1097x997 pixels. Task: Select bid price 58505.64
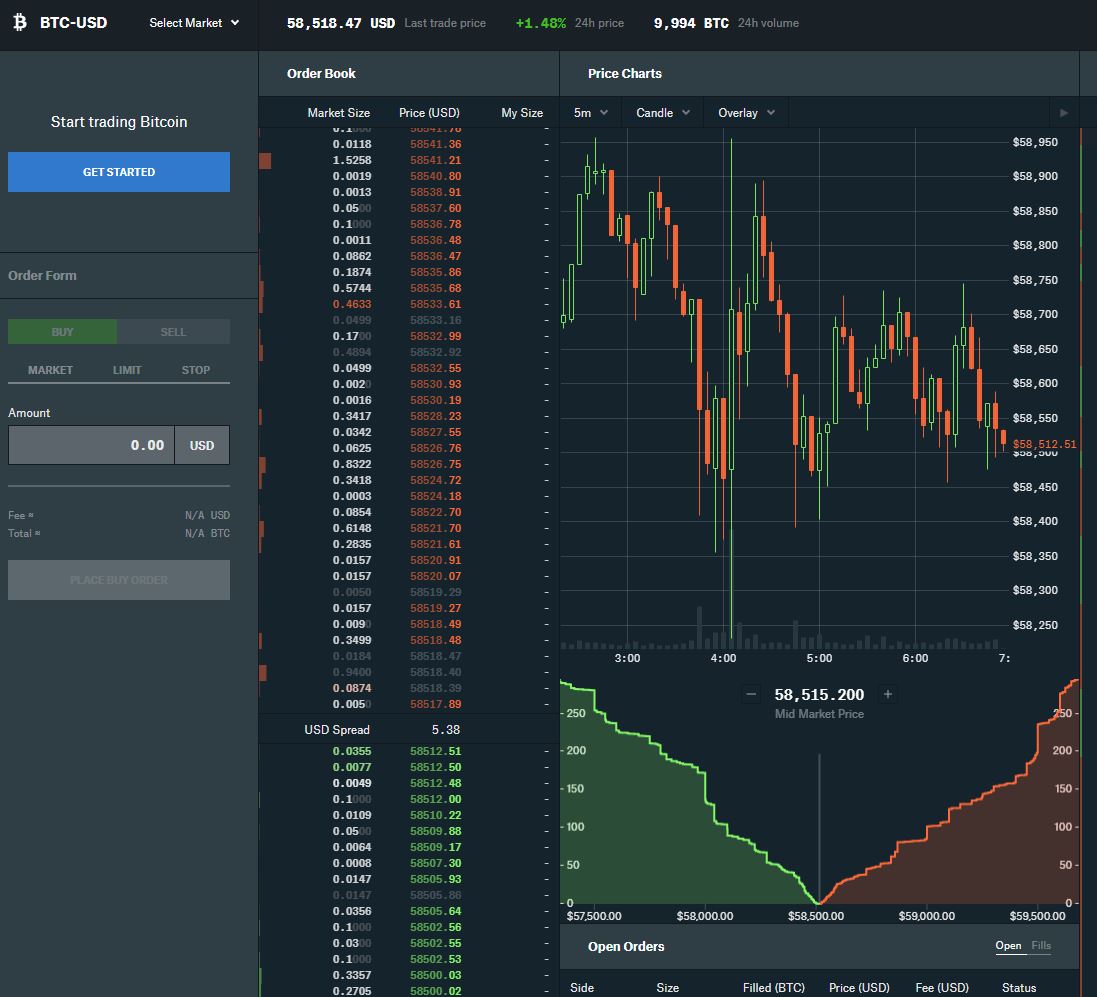tap(435, 911)
